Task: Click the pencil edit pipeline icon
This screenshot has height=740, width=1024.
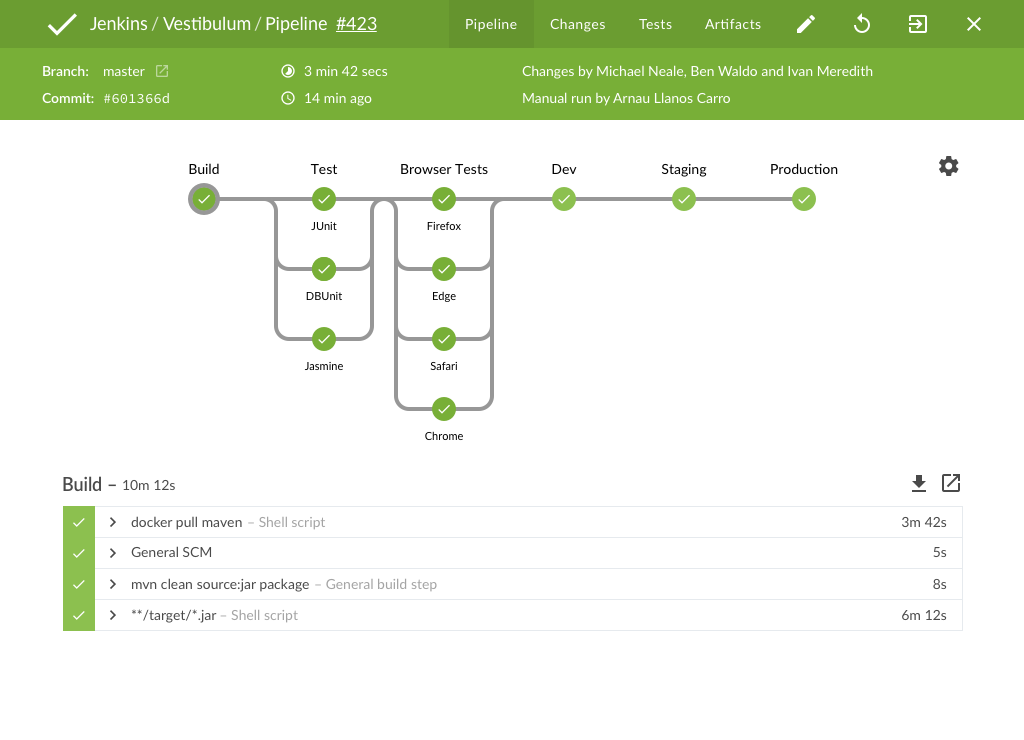Action: (806, 24)
